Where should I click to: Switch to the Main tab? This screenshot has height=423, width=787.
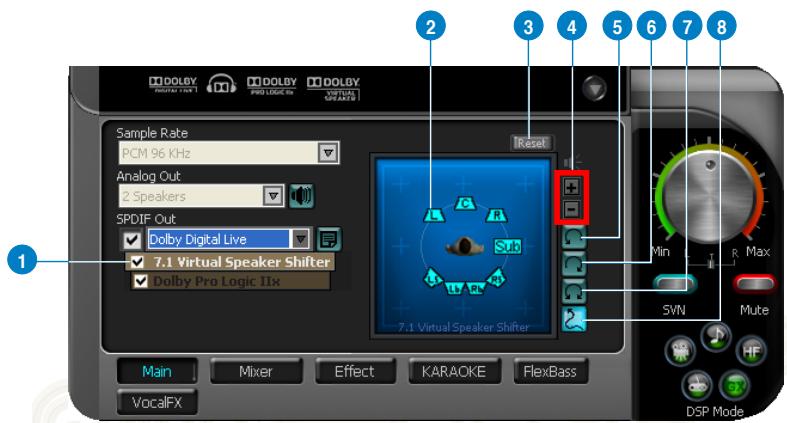[157, 372]
